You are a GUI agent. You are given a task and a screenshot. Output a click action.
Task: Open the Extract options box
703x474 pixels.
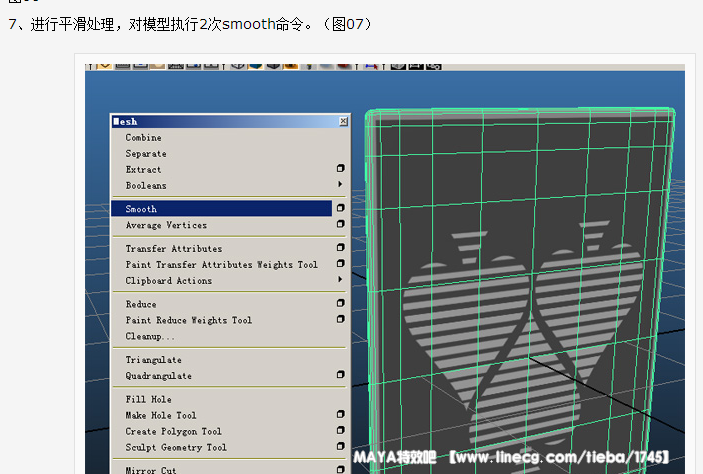point(341,169)
